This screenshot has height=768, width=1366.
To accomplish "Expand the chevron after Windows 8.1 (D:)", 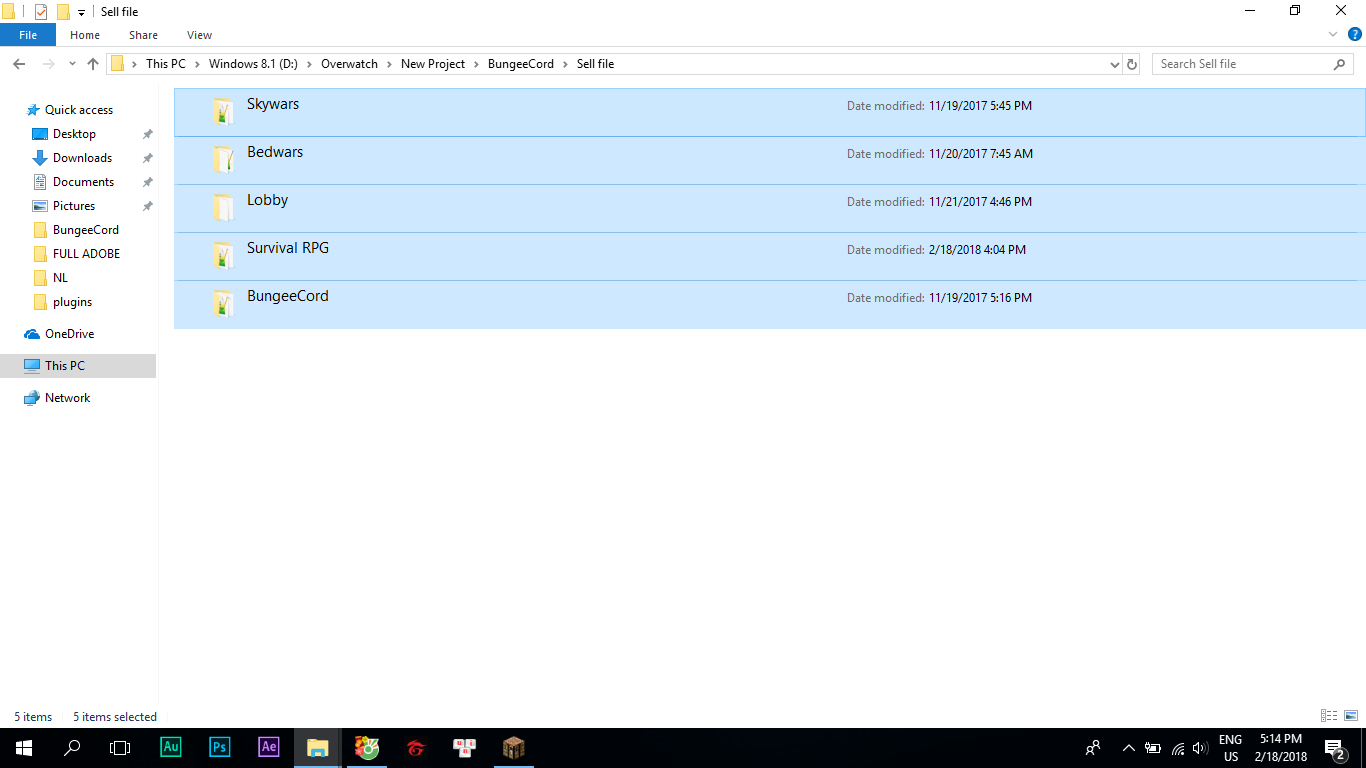I will click(310, 64).
